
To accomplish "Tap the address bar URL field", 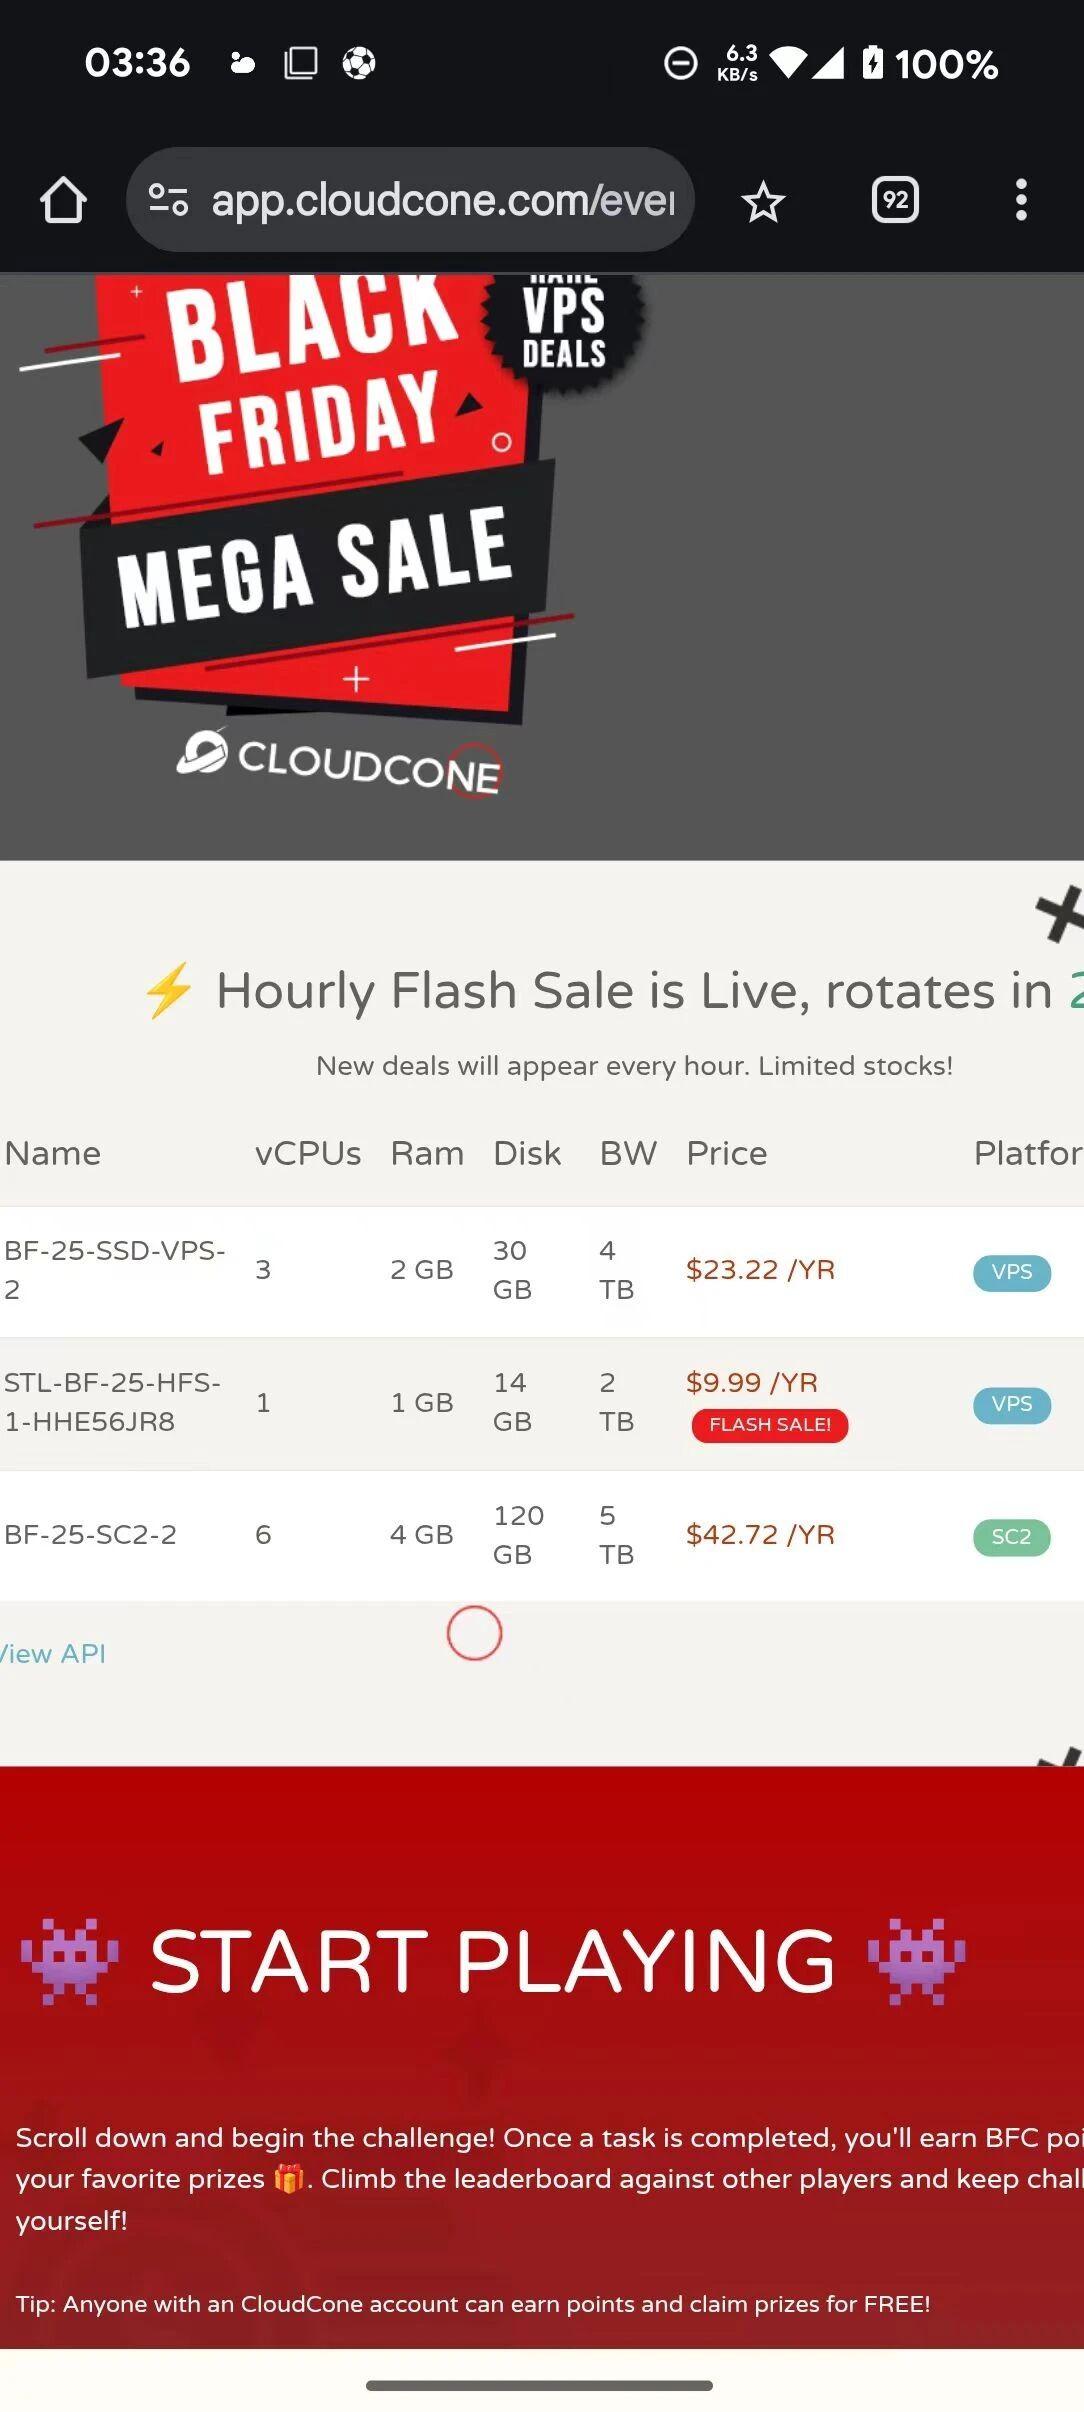I will [x=442, y=200].
